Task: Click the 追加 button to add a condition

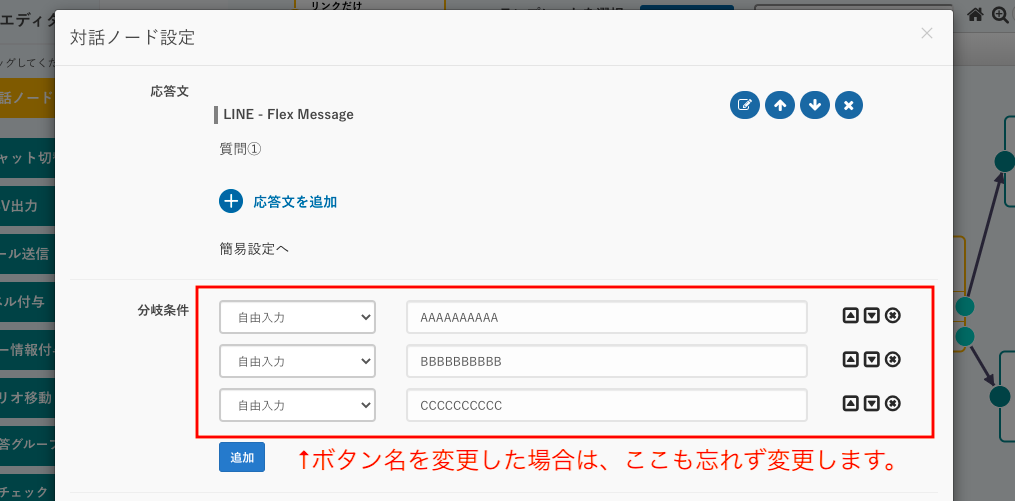Action: [242, 457]
